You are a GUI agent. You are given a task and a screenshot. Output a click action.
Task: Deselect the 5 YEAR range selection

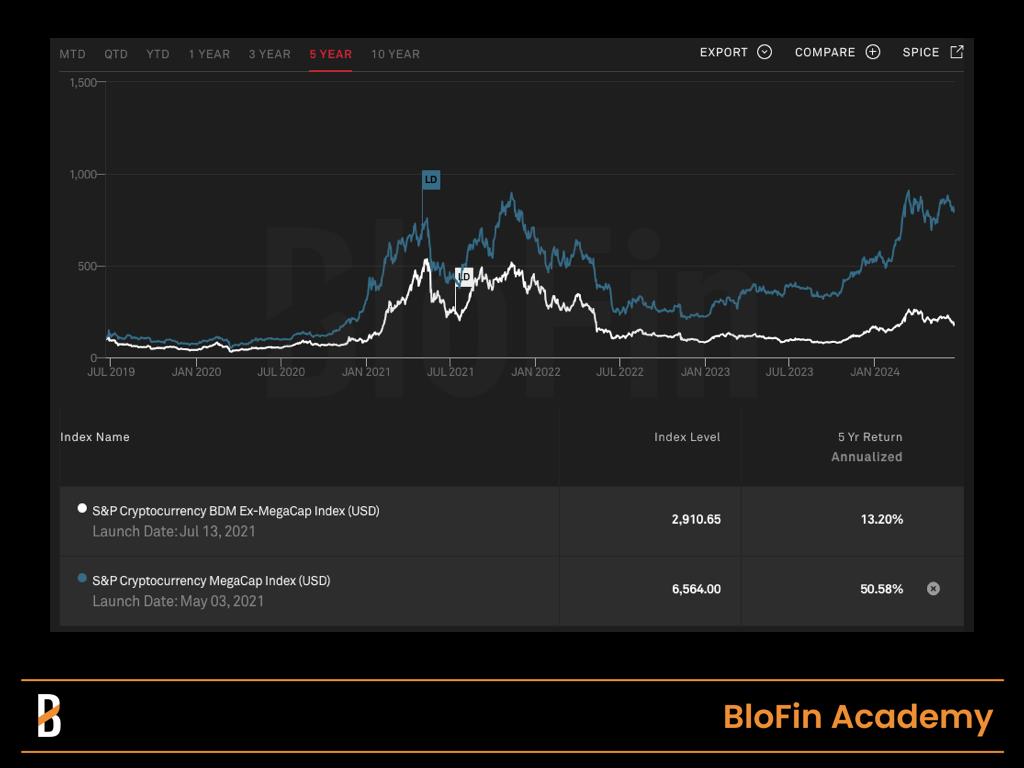pyautogui.click(x=331, y=54)
